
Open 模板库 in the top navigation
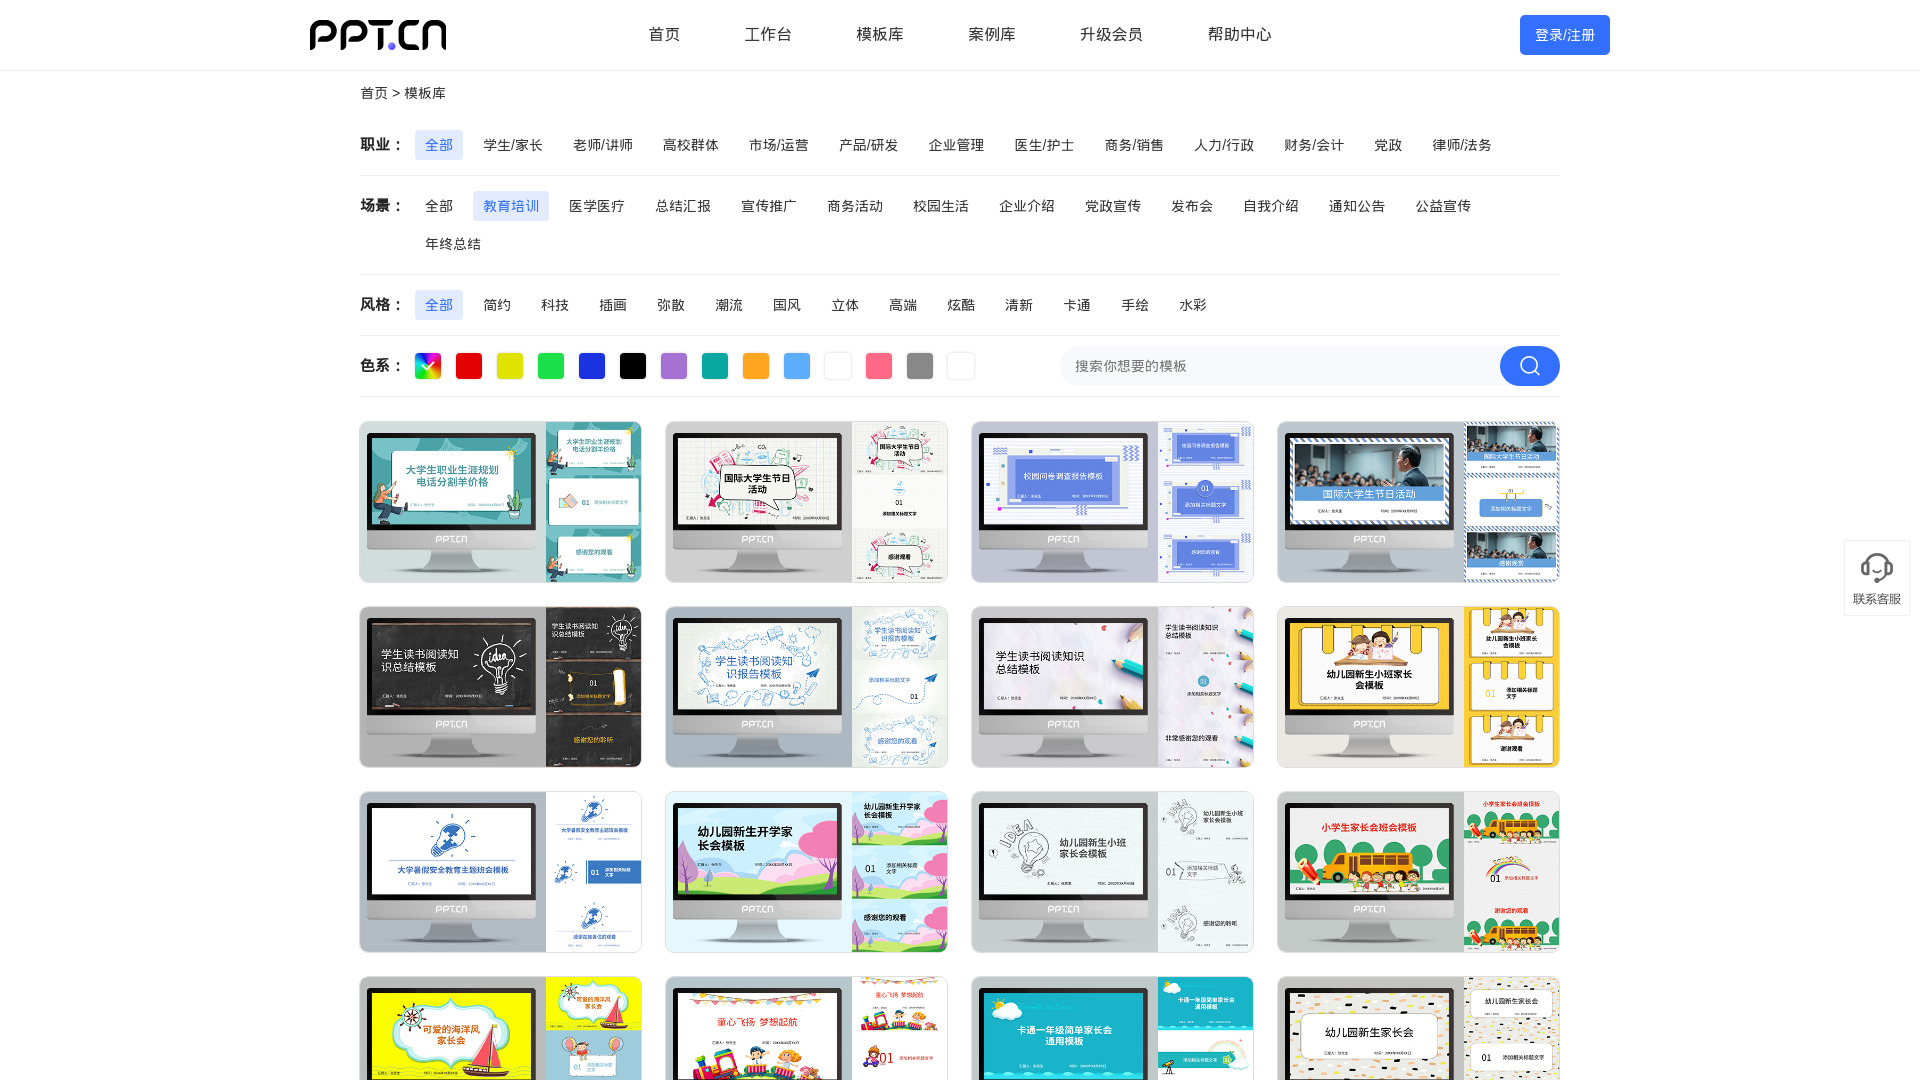click(x=880, y=35)
